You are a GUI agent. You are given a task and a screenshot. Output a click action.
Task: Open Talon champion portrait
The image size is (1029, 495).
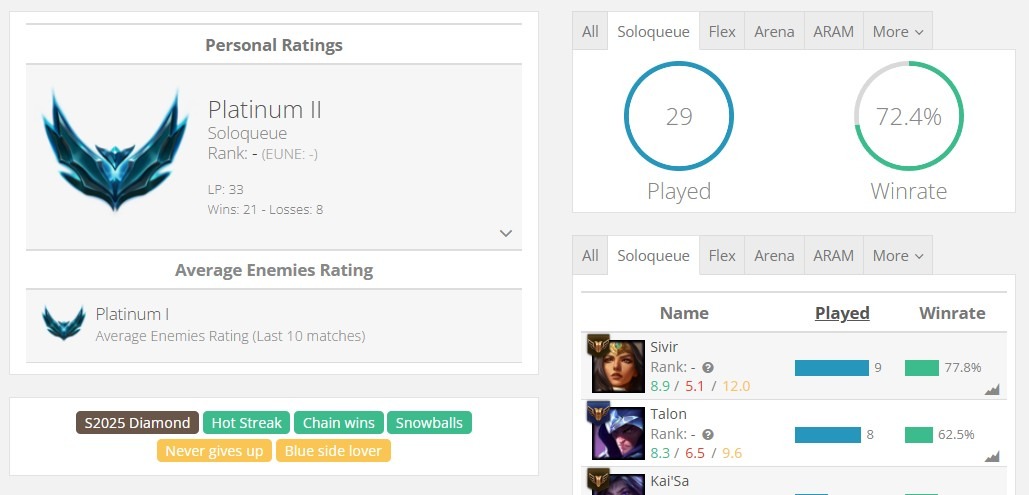618,433
